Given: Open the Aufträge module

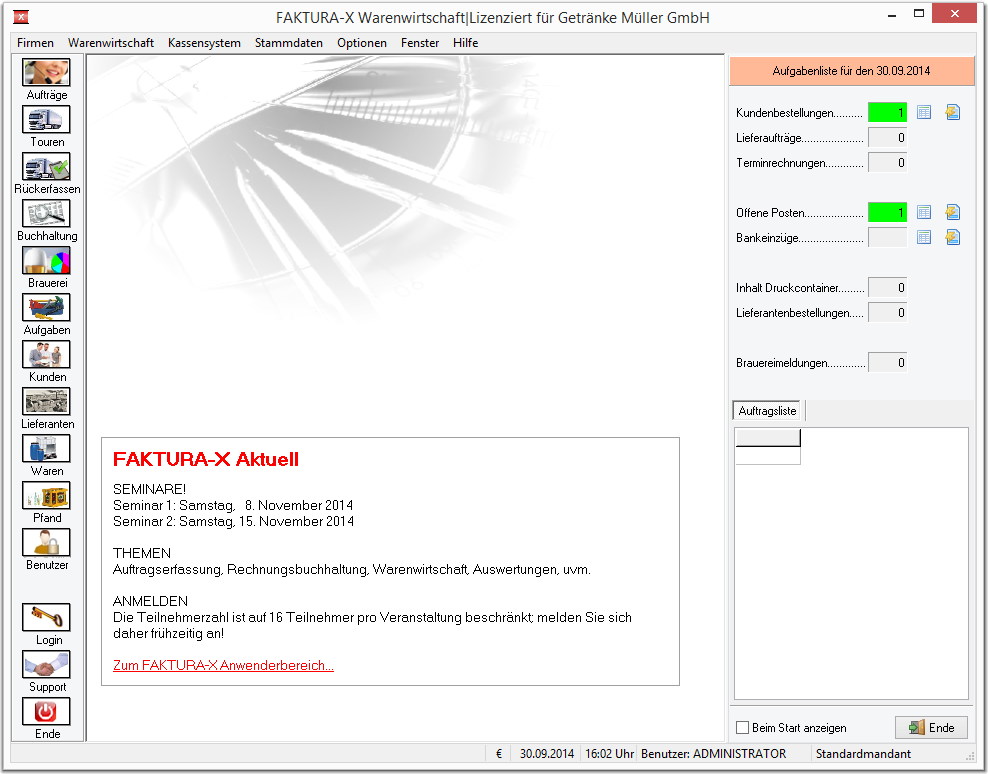Looking at the screenshot, I should 46,72.
